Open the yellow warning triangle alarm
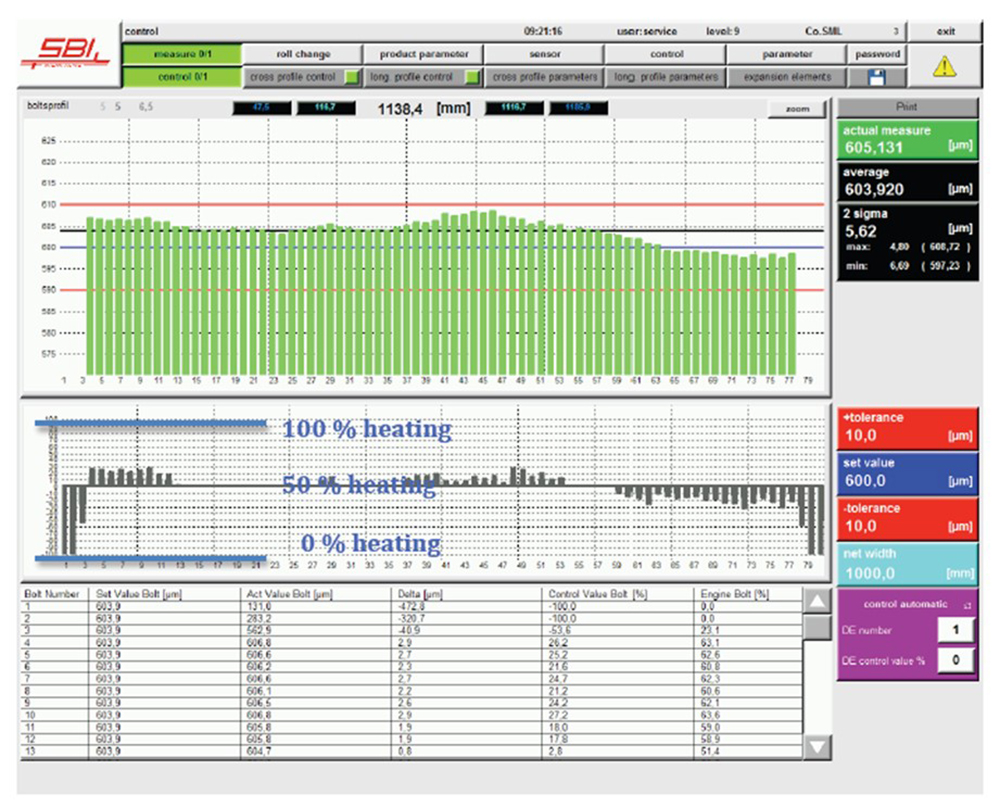Screen dimensions: 1000x807 click(945, 66)
